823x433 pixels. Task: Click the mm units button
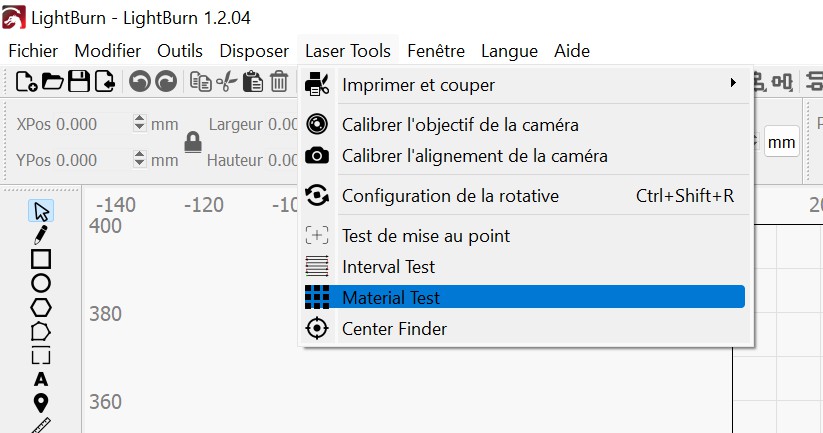pos(781,142)
